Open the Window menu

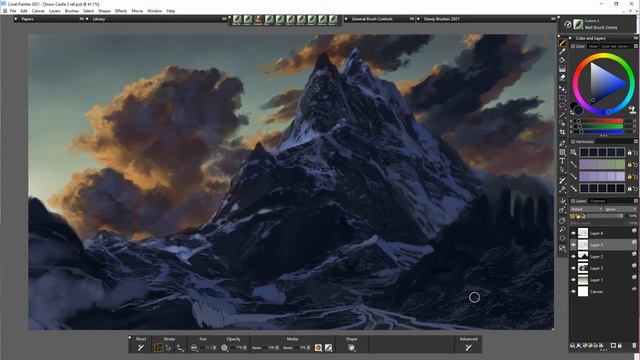click(154, 11)
